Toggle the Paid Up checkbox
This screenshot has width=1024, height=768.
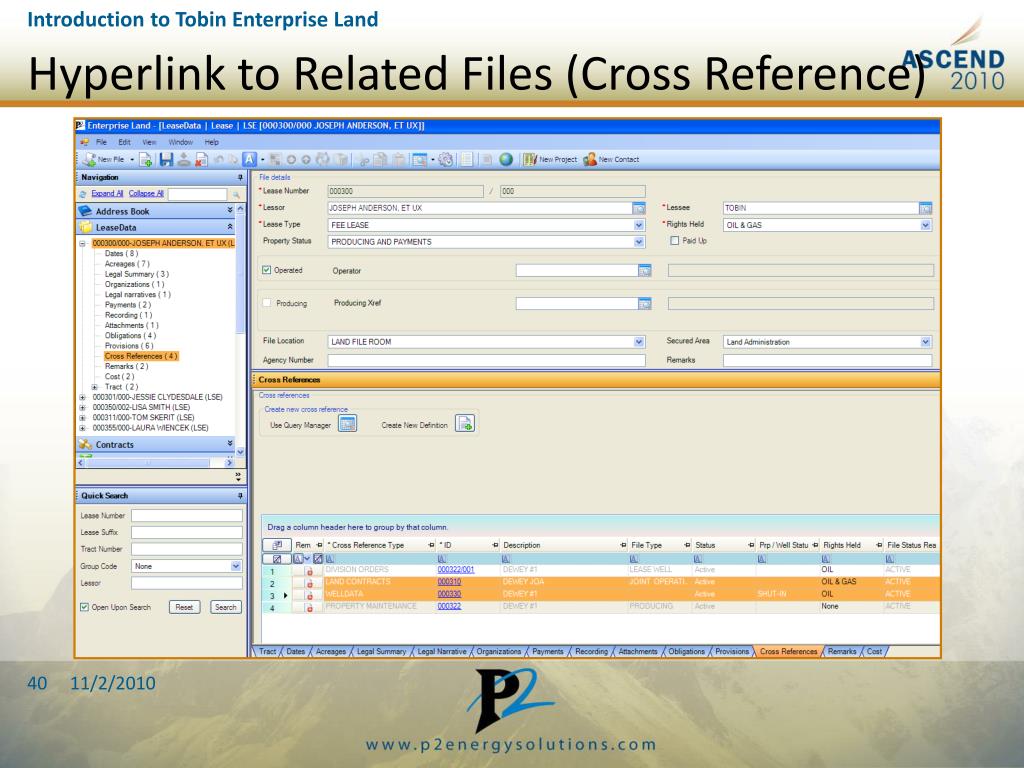click(675, 241)
